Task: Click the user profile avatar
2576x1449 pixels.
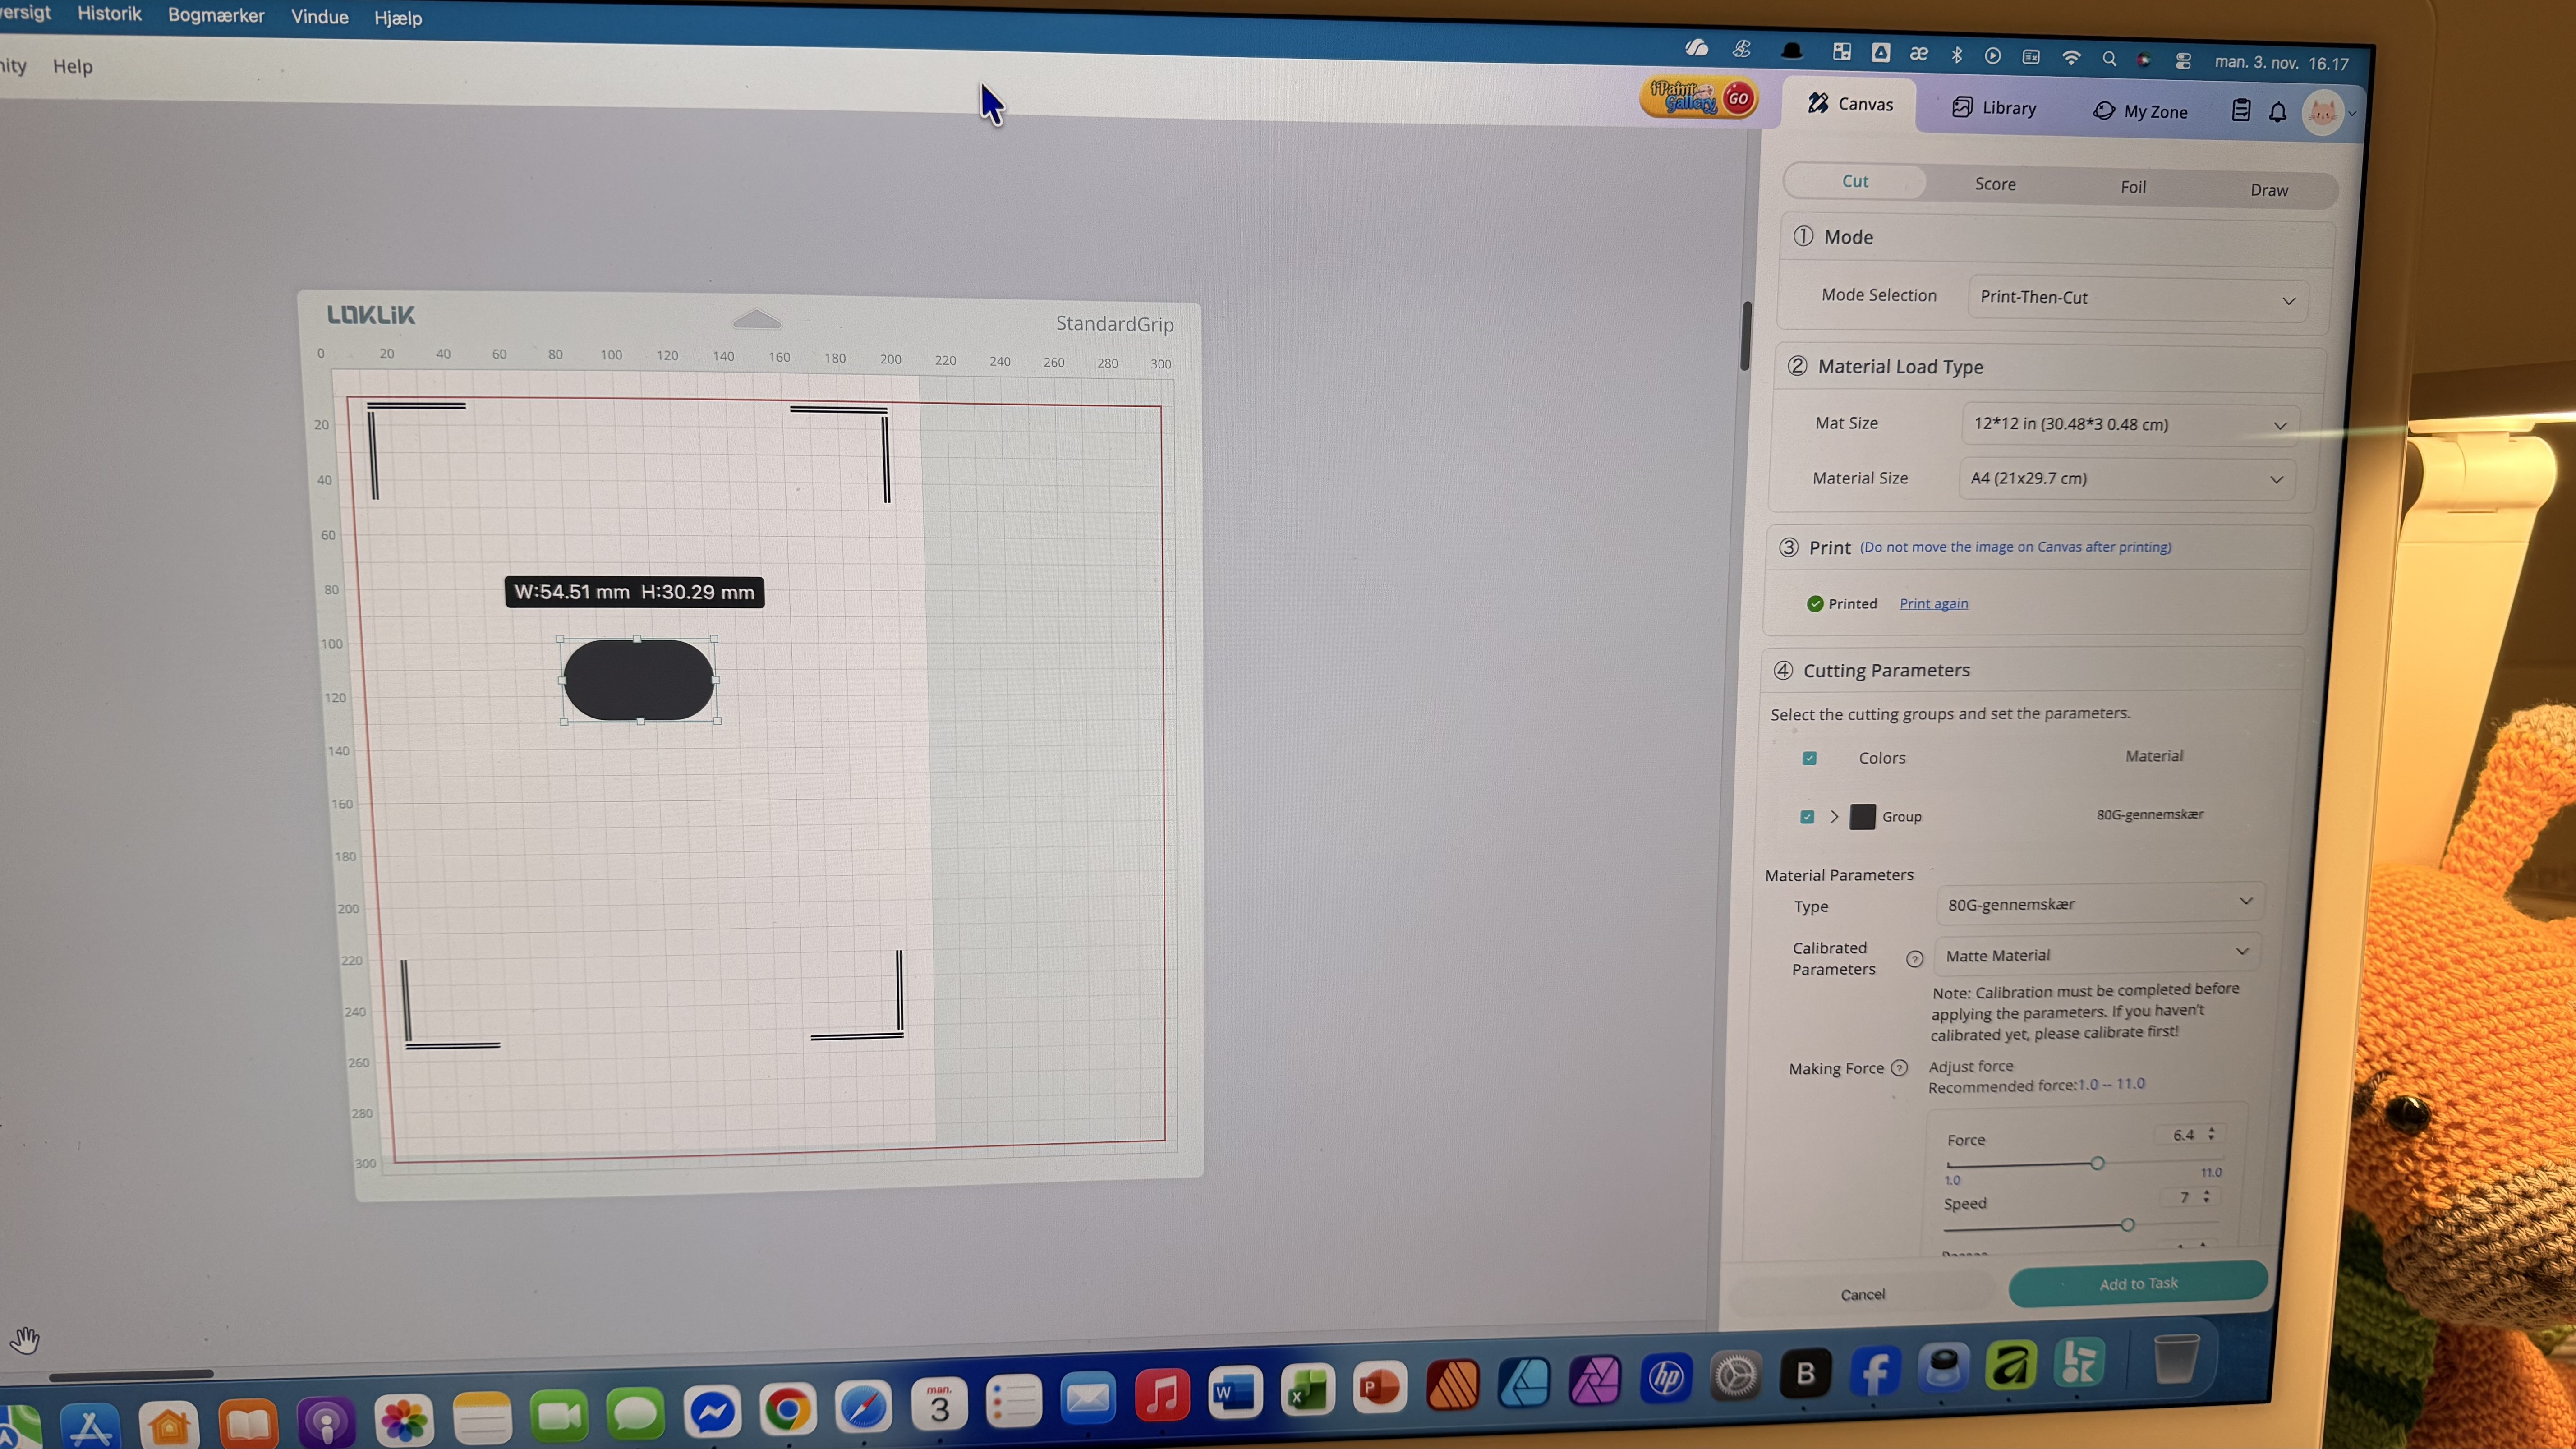Action: click(2322, 113)
